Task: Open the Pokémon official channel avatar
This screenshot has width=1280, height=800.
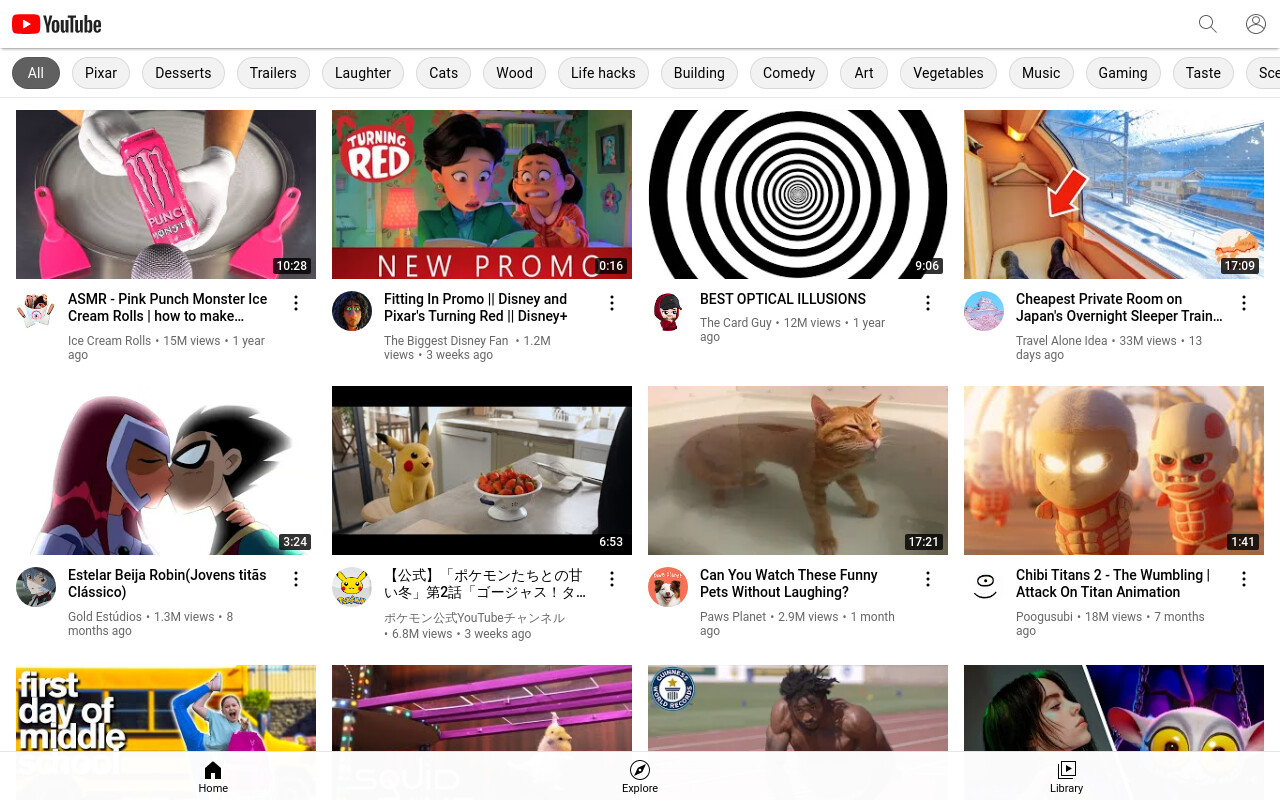Action: (x=352, y=587)
